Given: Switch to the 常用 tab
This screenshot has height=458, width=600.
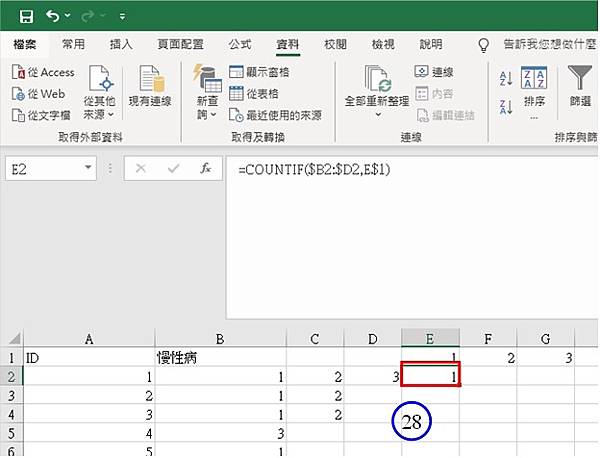Looking at the screenshot, I should pyautogui.click(x=73, y=44).
